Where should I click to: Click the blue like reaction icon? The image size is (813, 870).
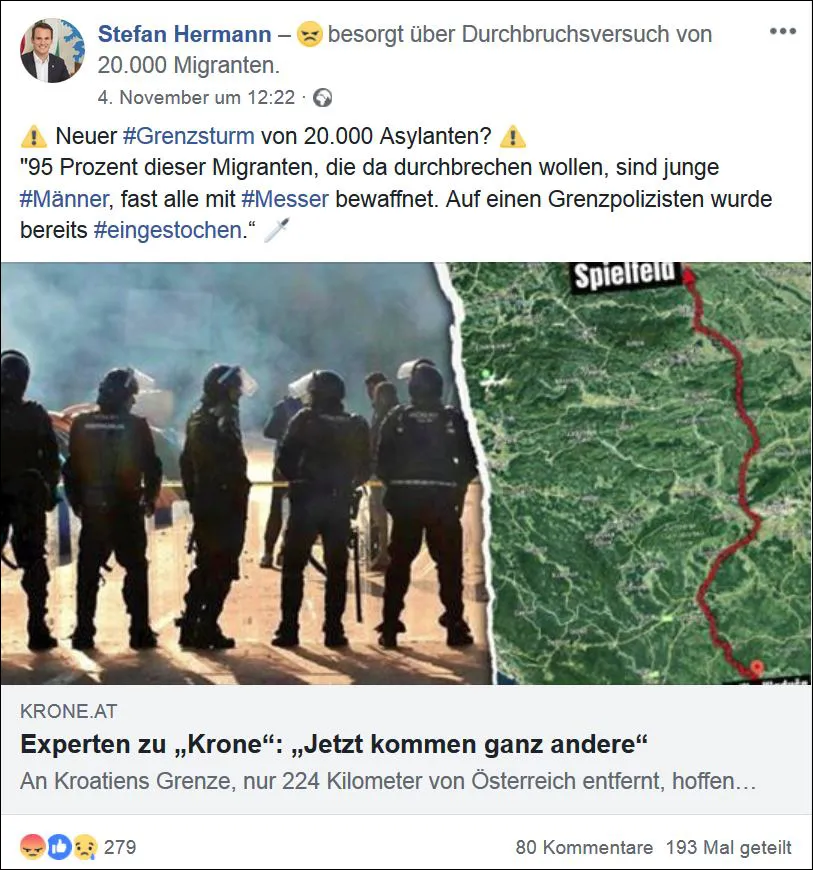tap(59, 847)
